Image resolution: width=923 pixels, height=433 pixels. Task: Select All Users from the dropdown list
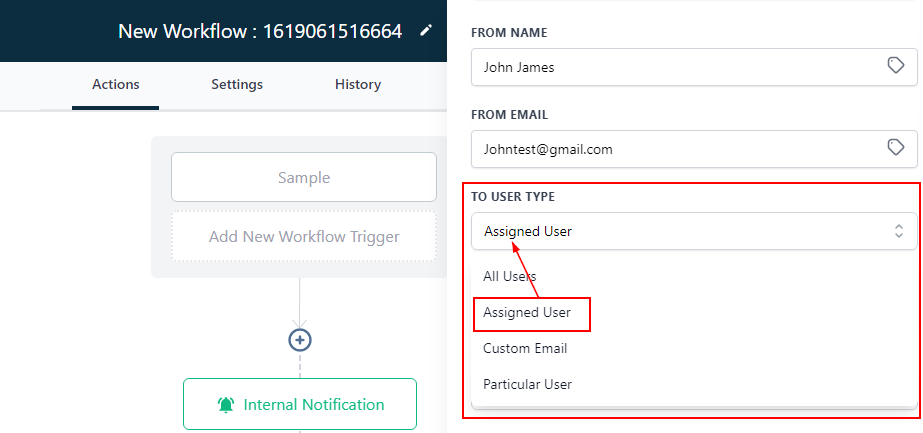point(510,276)
